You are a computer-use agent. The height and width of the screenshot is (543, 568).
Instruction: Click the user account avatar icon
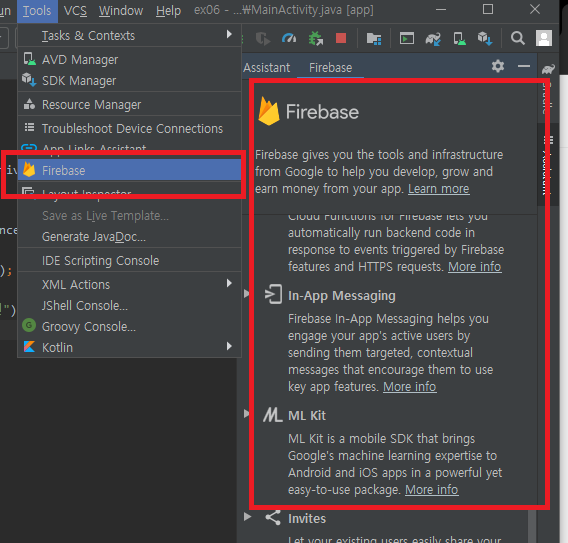click(x=544, y=38)
